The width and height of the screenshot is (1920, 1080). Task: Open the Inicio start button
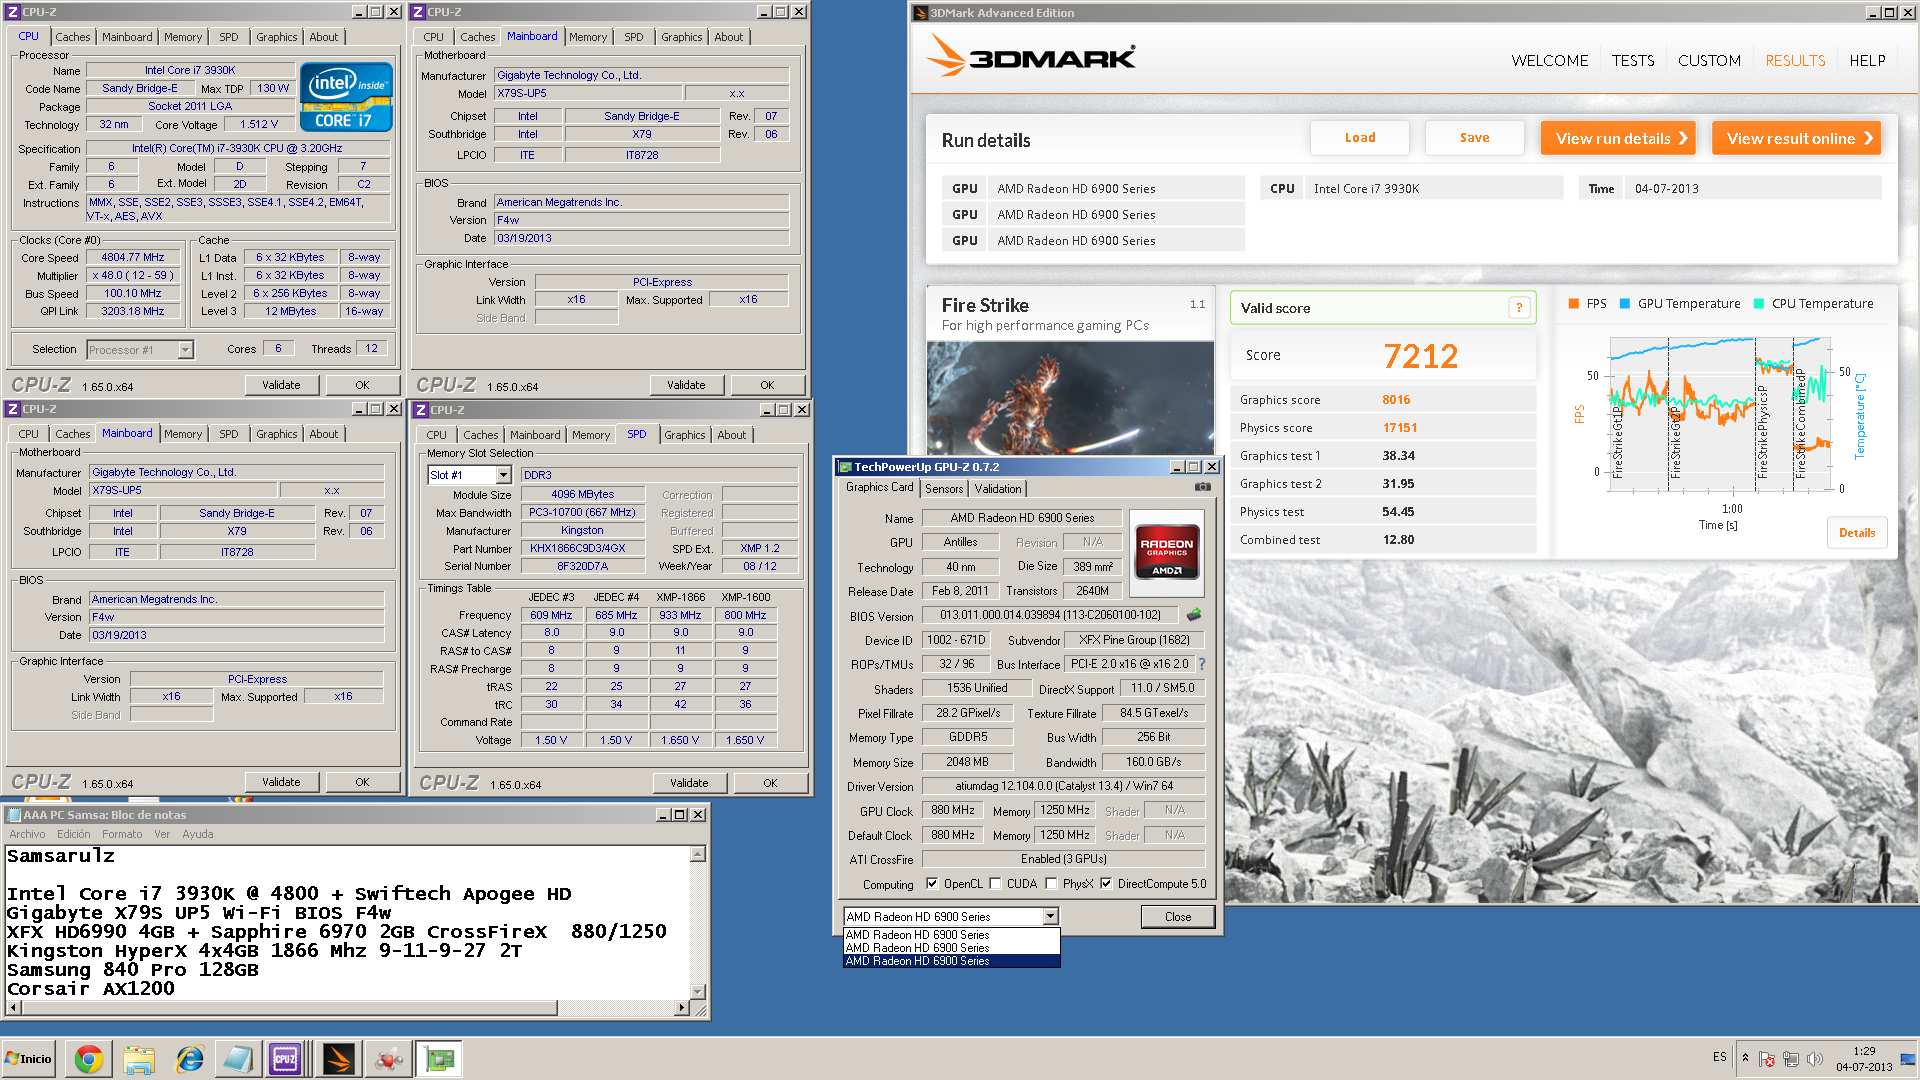pos(28,1059)
